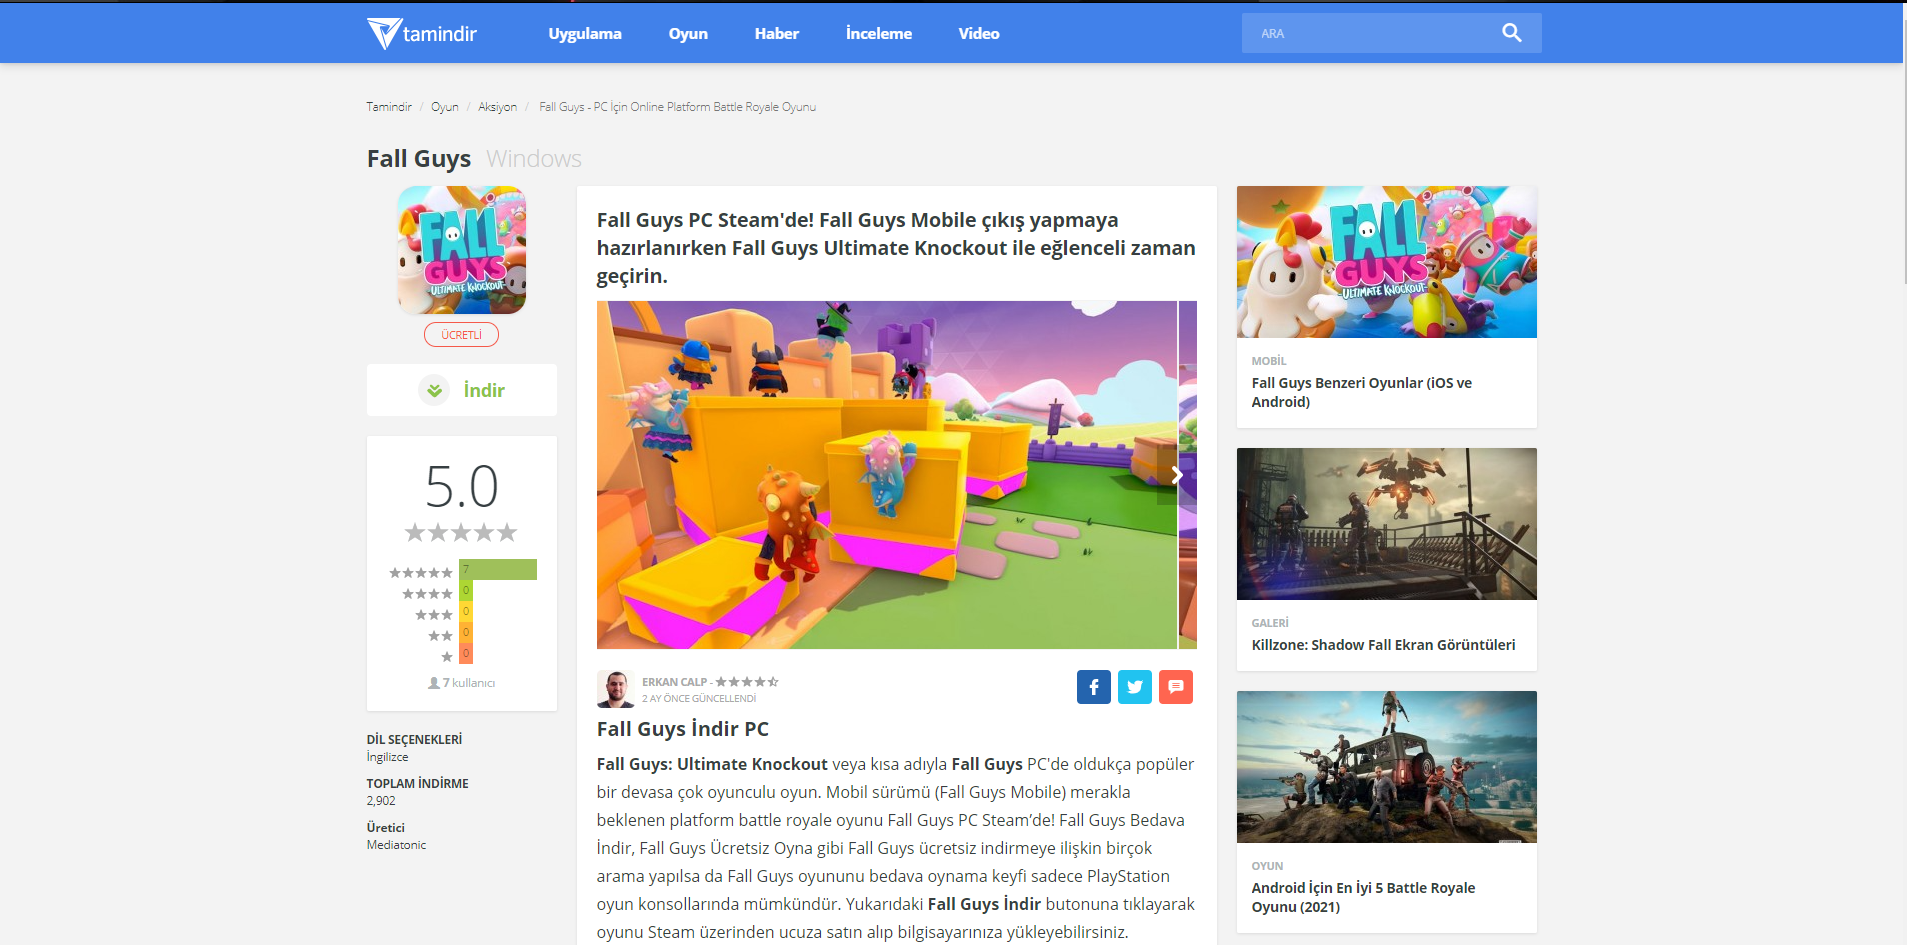Open the Uygulama menu
This screenshot has height=945, width=1907.
(x=585, y=33)
